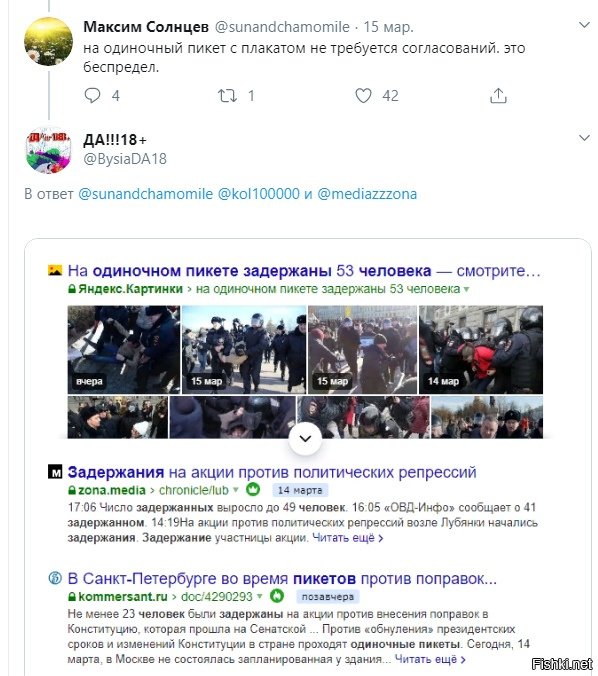Screen dimensions: 598x676
Task: Open tweet options chevron for Максим Солнцев
Action: [x=584, y=25]
